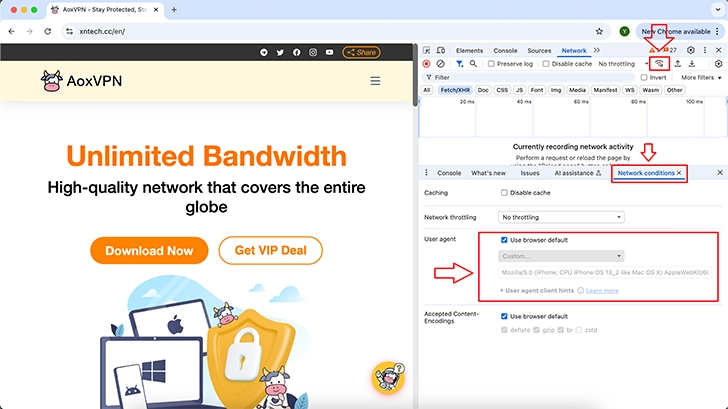The image size is (728, 409).
Task: Uncheck User agent Use browser default
Action: [504, 240]
